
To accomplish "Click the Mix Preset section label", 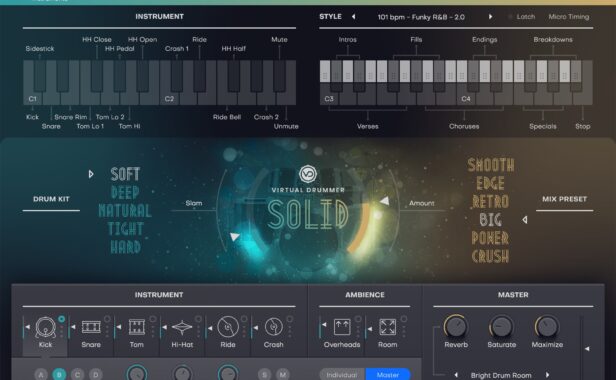I will coord(565,199).
